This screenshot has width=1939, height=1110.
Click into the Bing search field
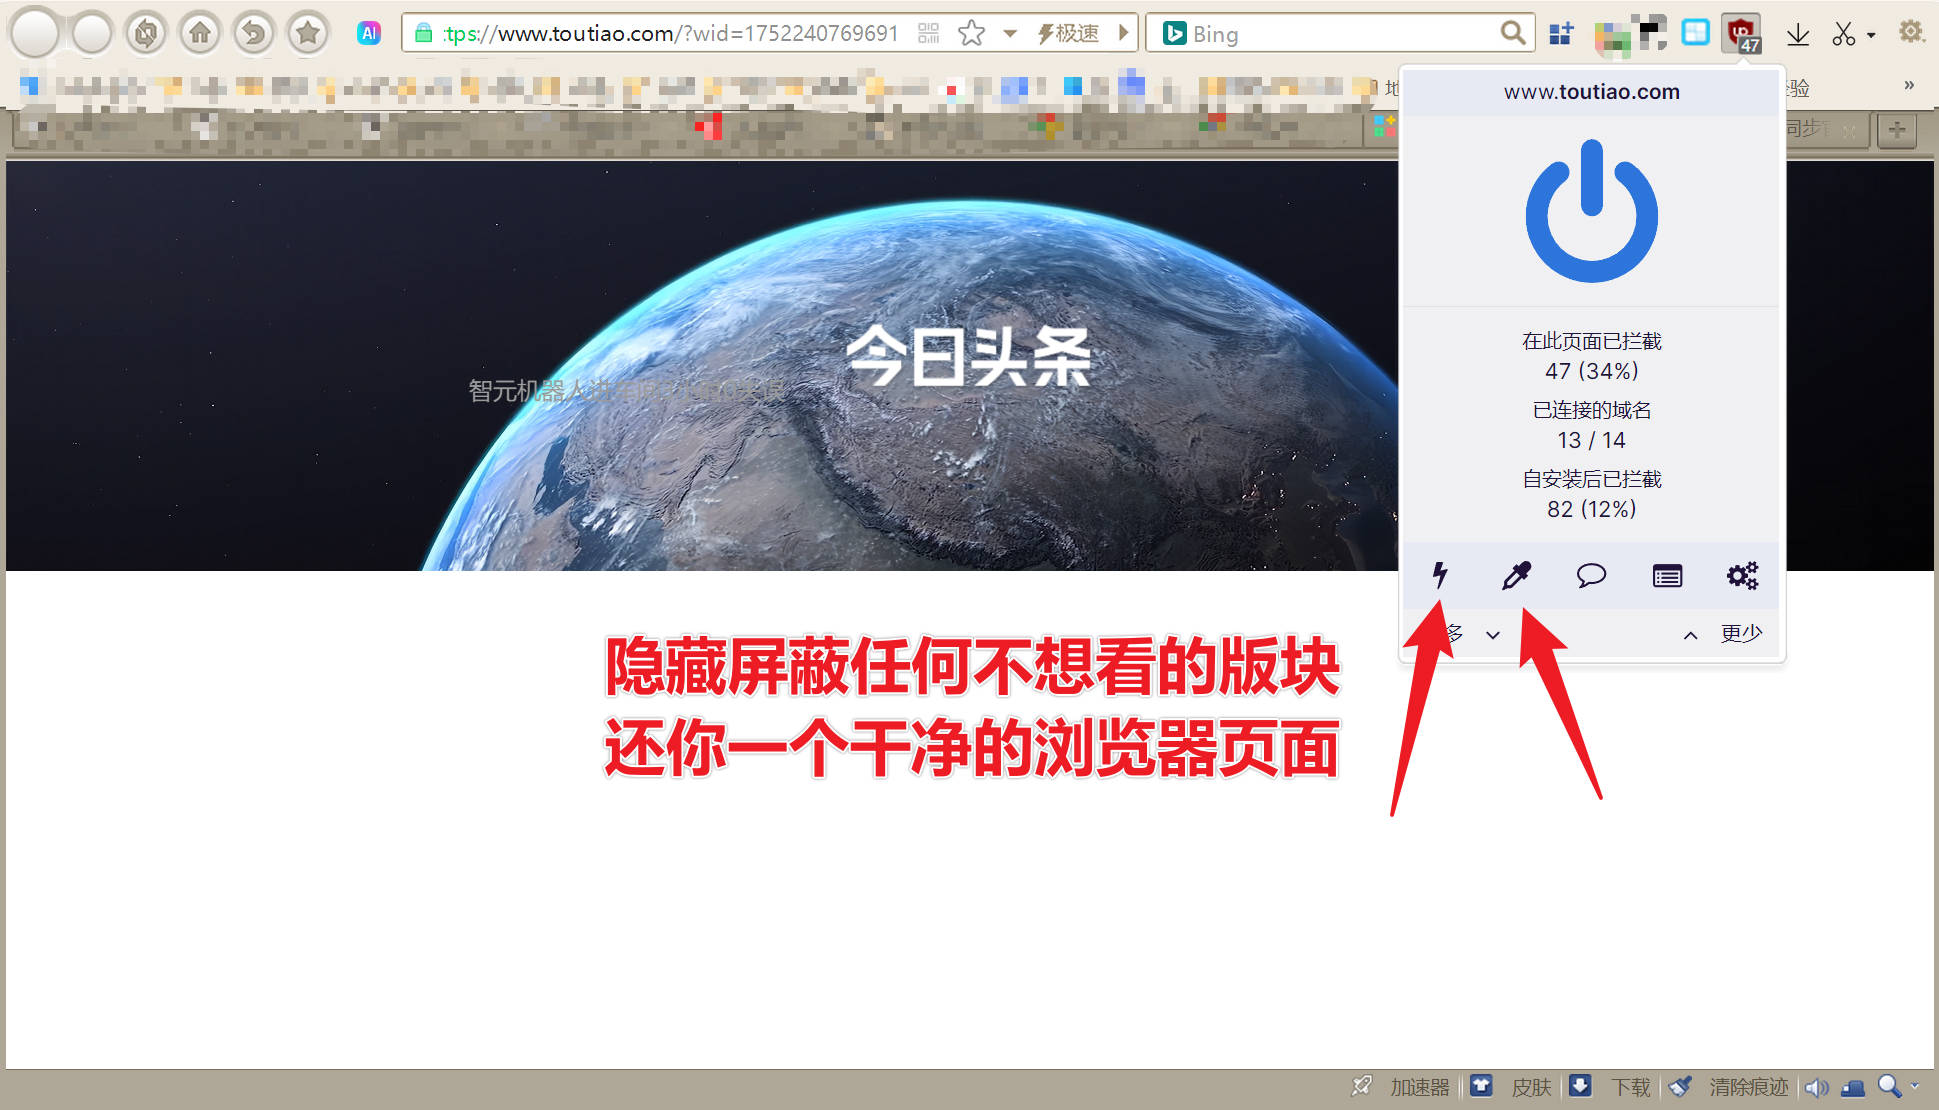pyautogui.click(x=1340, y=33)
